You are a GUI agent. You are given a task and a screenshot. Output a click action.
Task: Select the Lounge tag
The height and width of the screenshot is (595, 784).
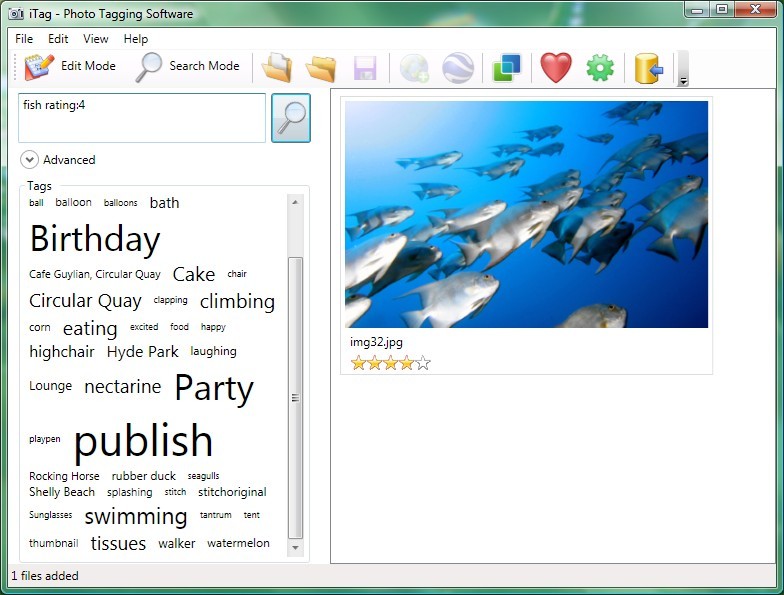coord(50,386)
